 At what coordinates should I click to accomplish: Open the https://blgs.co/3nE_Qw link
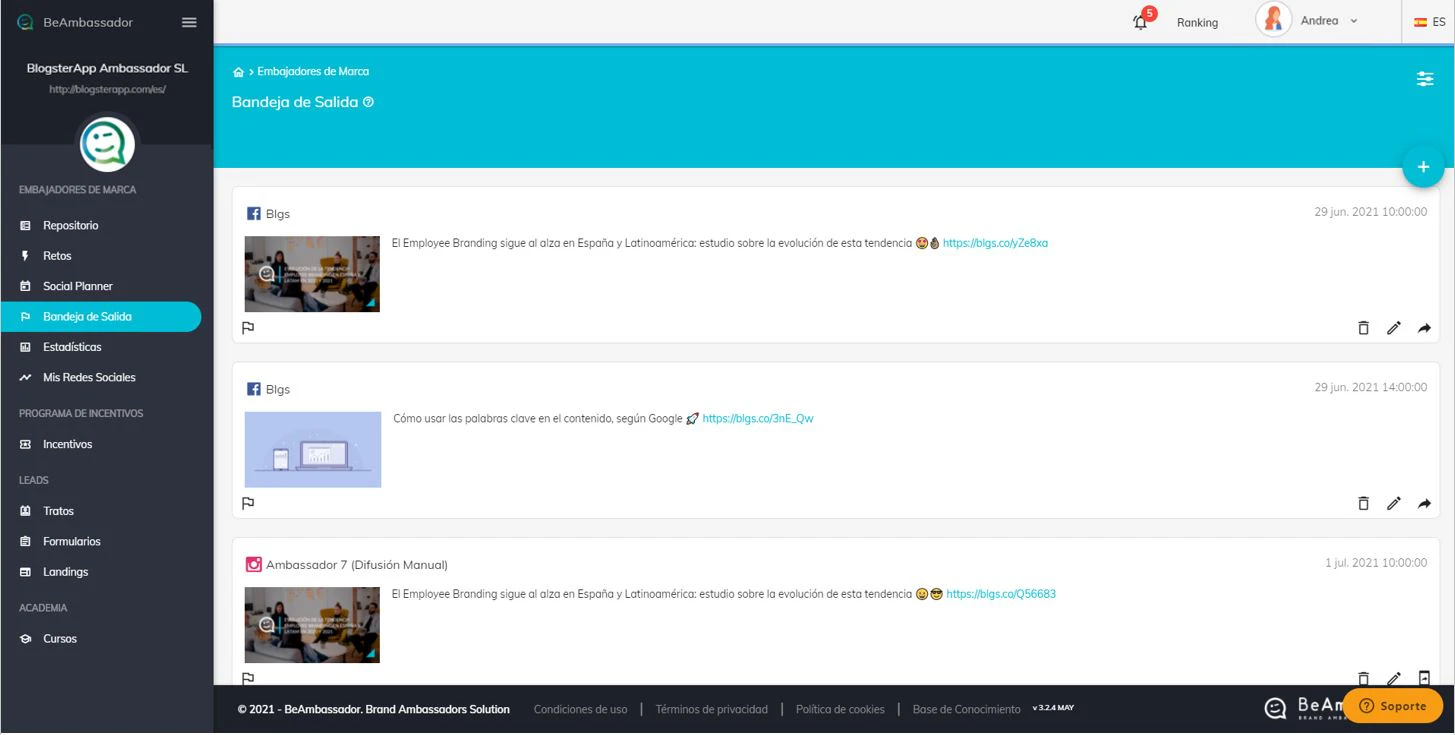(x=758, y=418)
